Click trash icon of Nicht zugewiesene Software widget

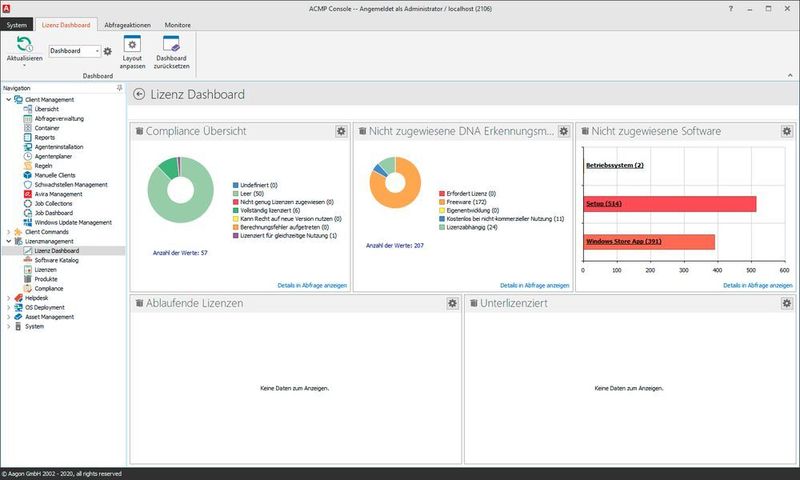pos(585,131)
